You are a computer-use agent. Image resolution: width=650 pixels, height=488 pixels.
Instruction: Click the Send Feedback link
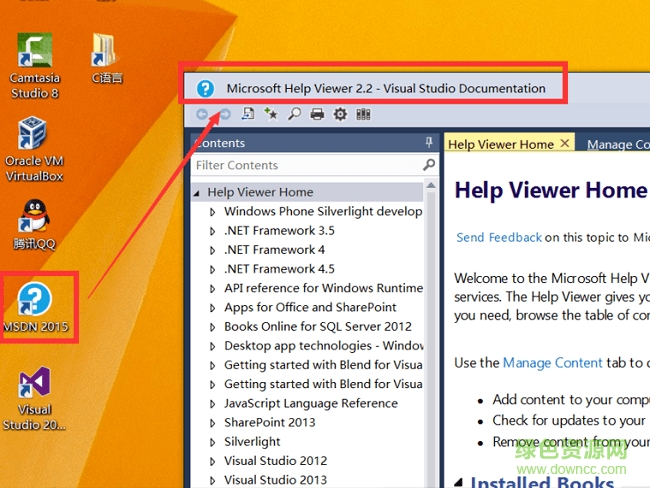pyautogui.click(x=499, y=238)
